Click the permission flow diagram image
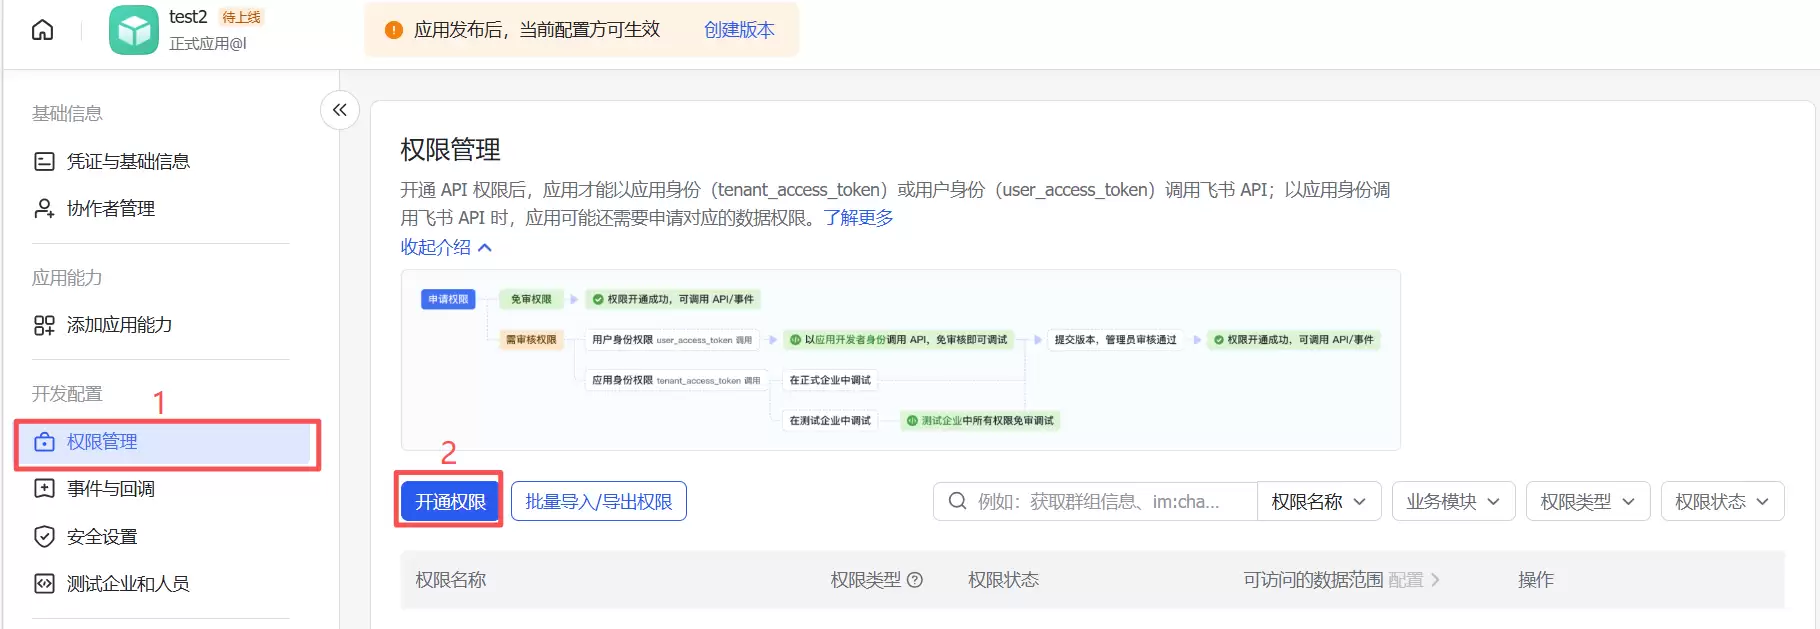Image resolution: width=1820 pixels, height=629 pixels. pyautogui.click(x=900, y=360)
